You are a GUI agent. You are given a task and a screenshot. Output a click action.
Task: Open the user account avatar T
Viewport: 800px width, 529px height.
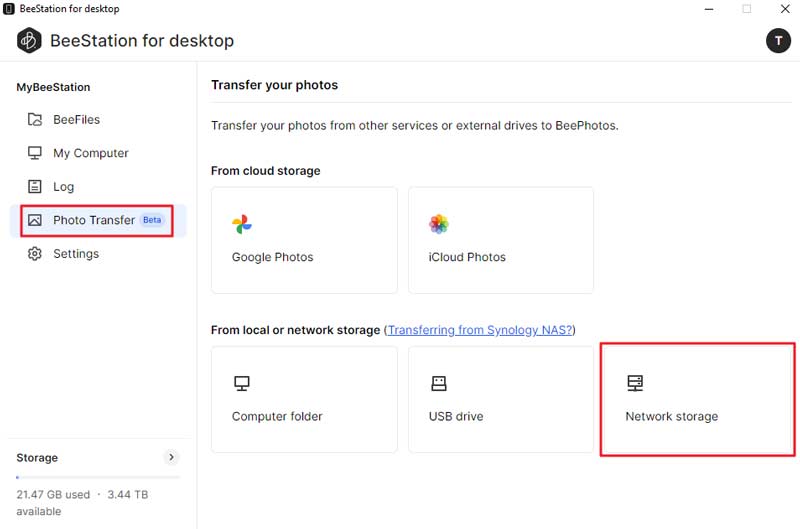coord(778,40)
